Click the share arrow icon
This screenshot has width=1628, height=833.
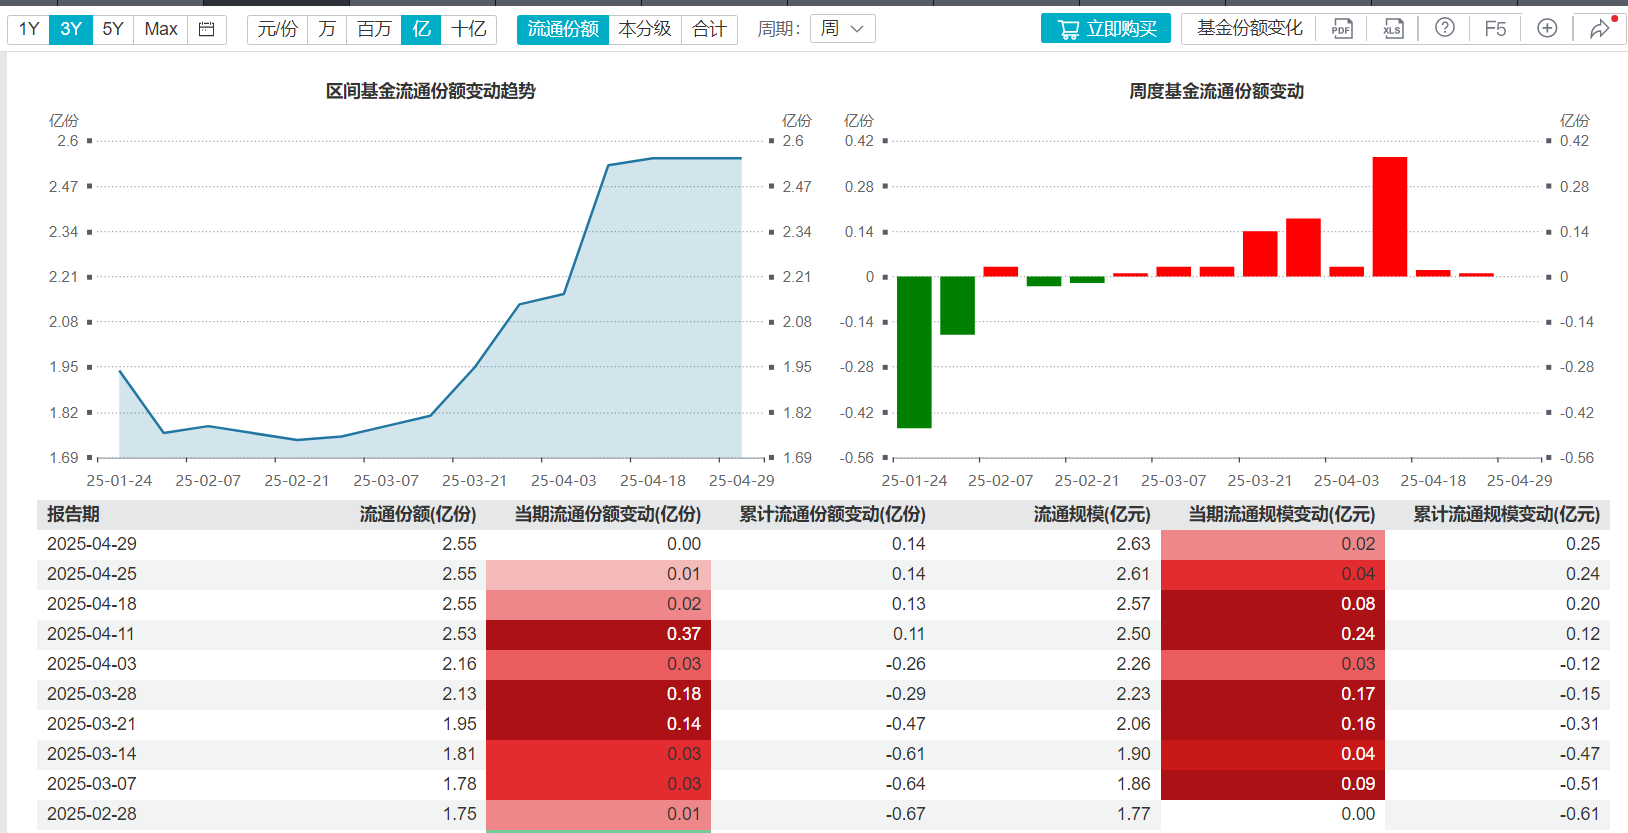(x=1600, y=29)
